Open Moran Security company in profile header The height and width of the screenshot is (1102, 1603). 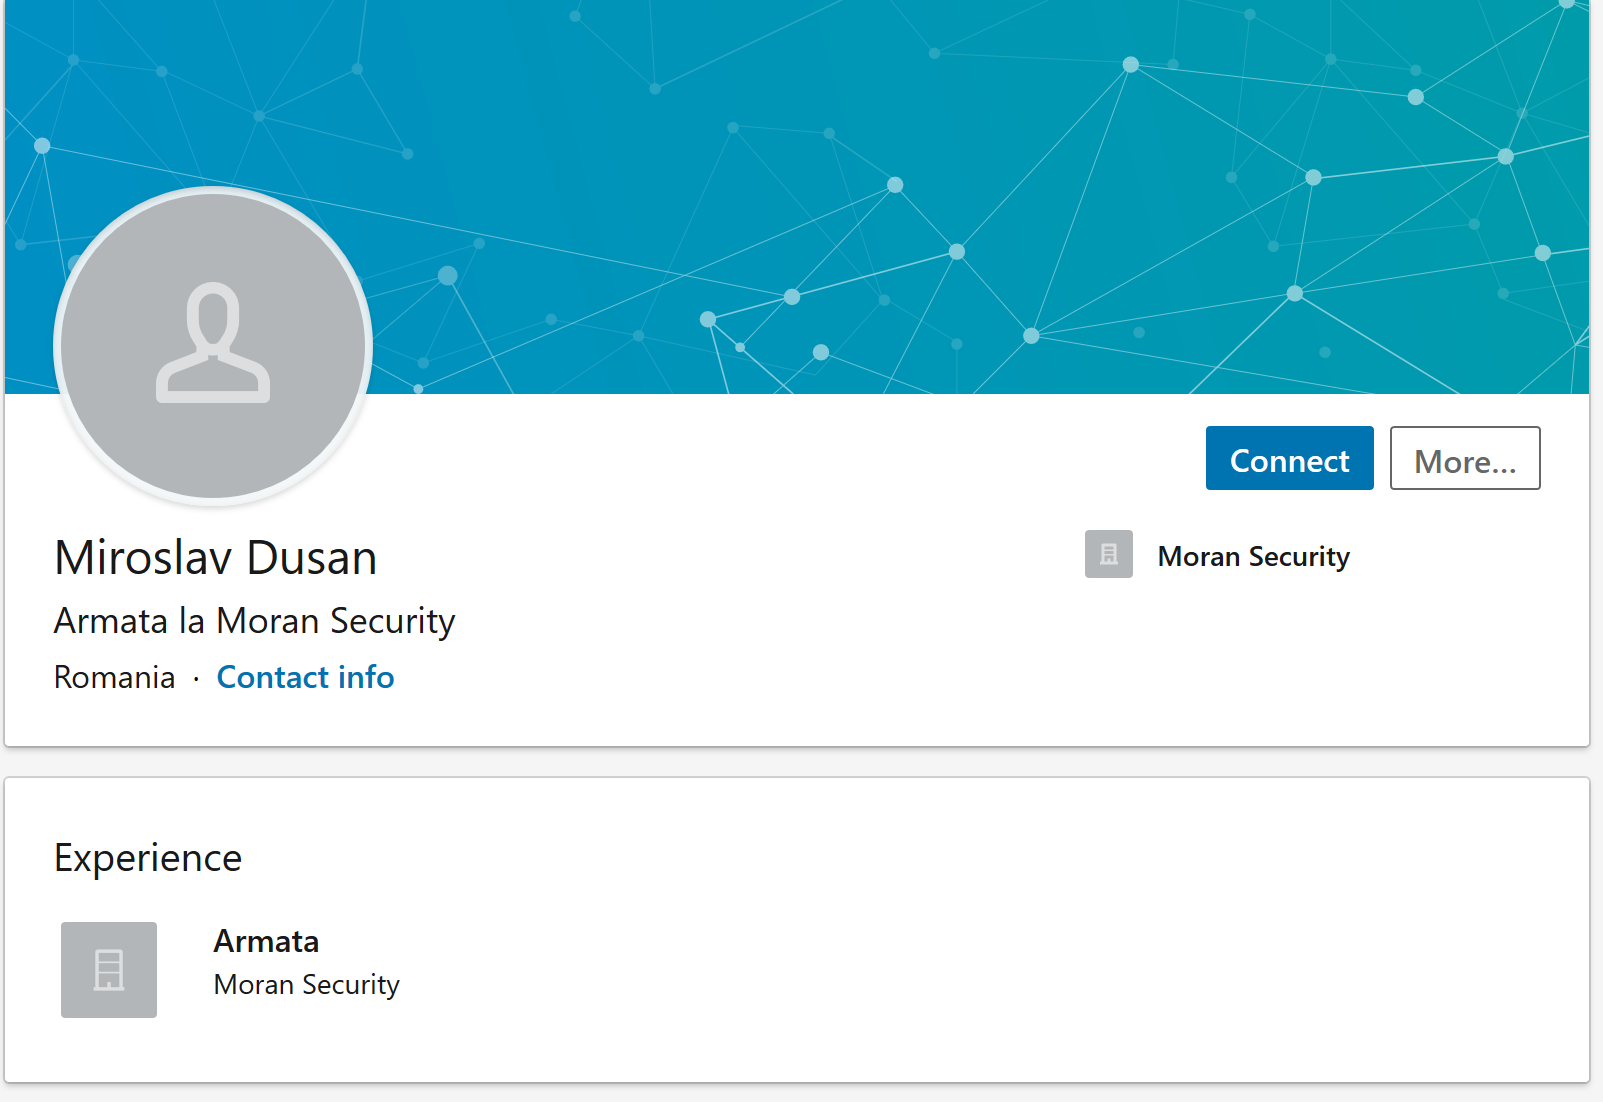tap(1253, 556)
